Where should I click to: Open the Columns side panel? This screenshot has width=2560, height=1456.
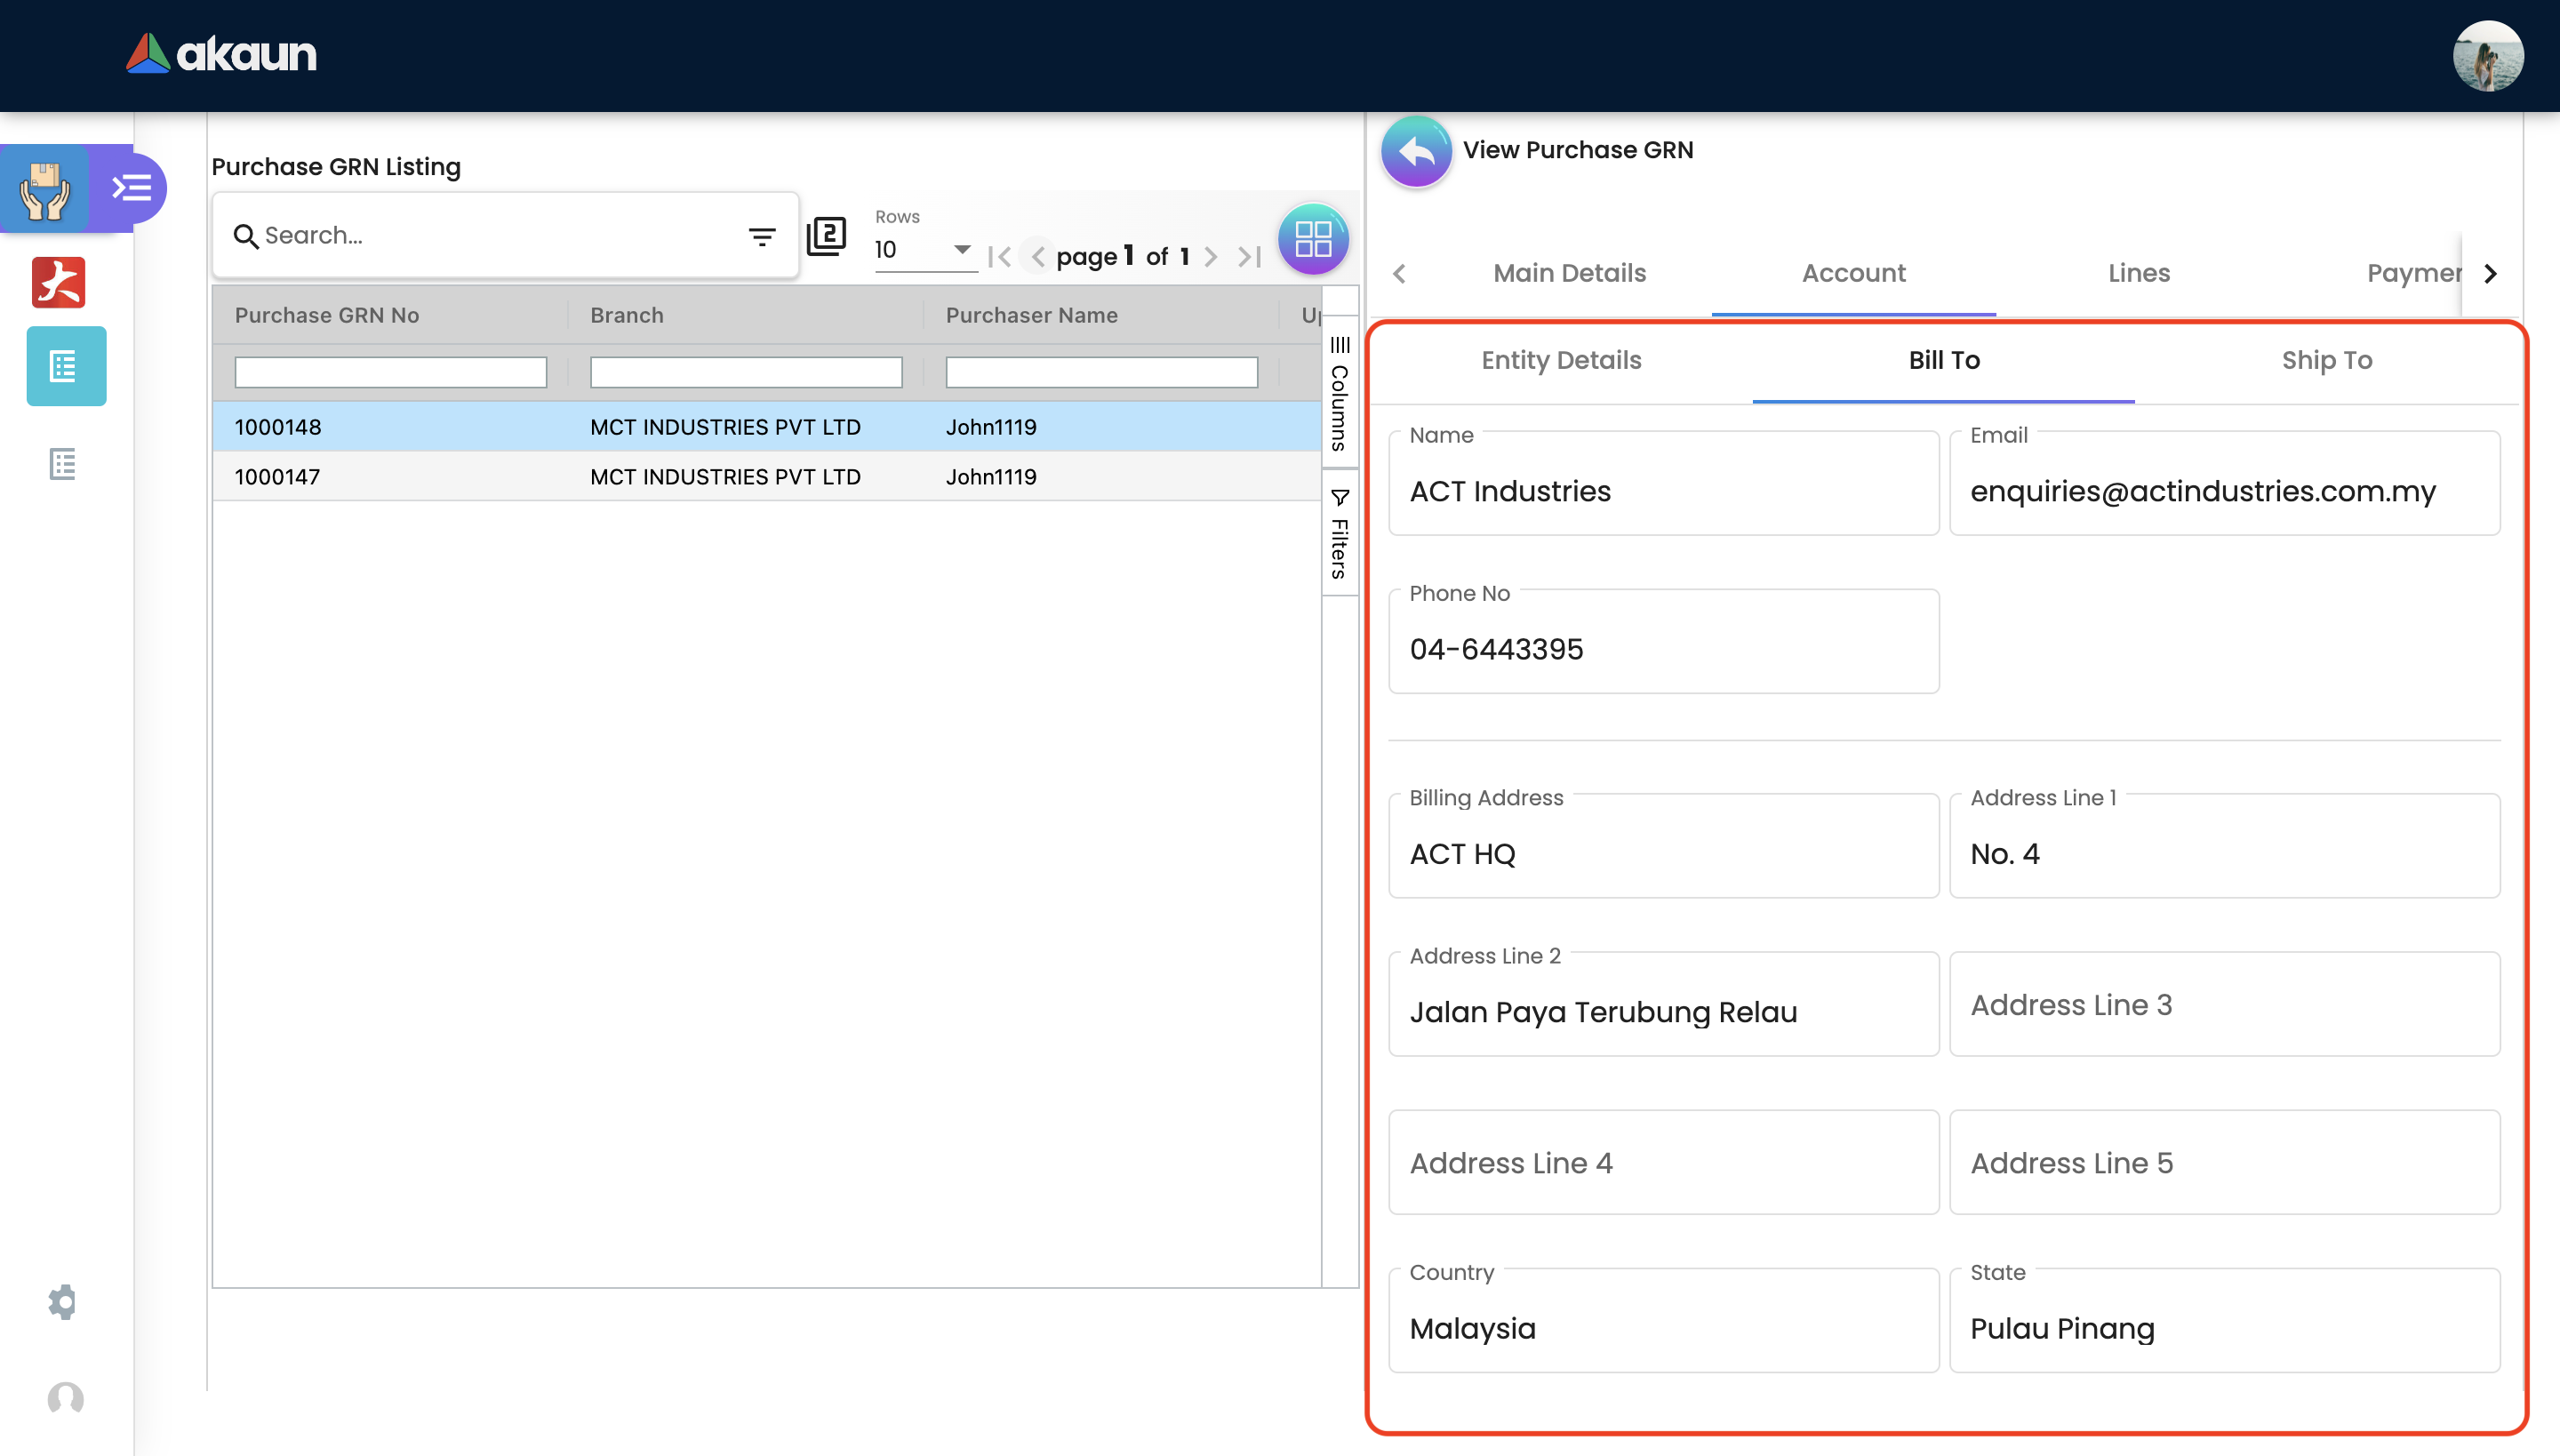pyautogui.click(x=1340, y=394)
